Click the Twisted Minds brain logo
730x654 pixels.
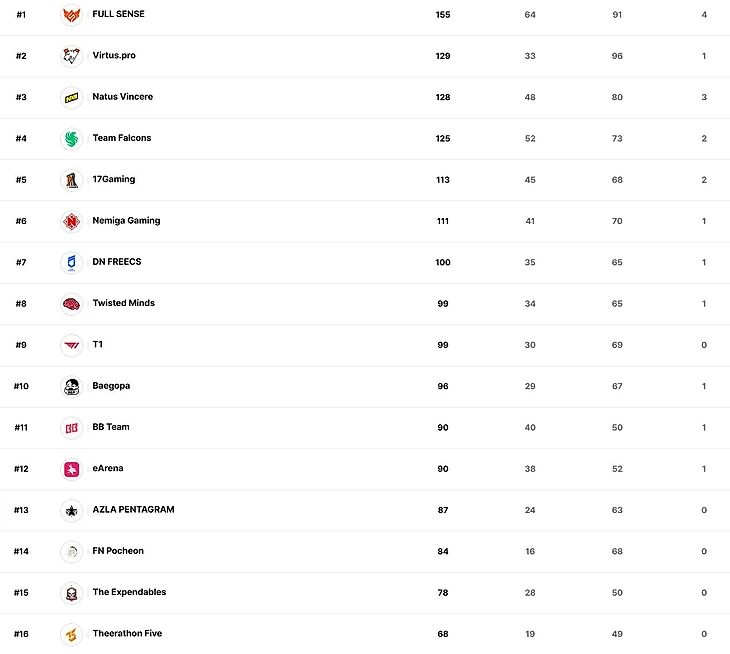(71, 303)
